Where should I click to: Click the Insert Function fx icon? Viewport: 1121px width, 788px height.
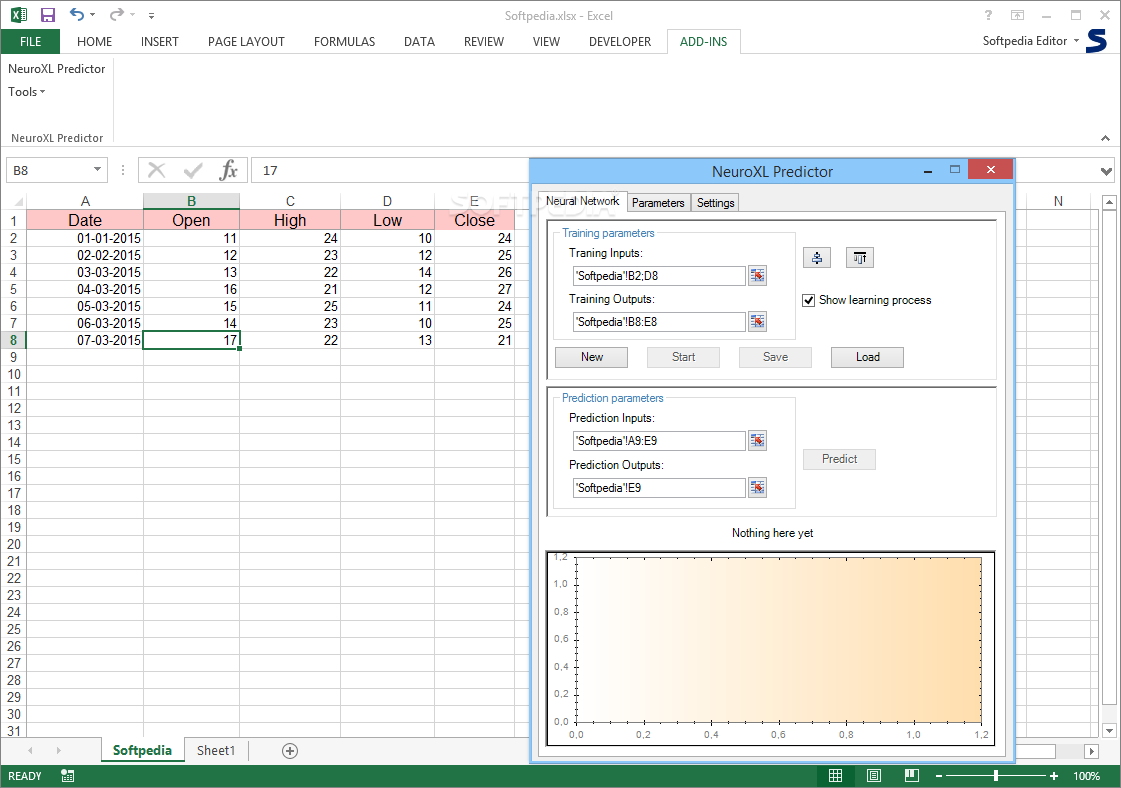(229, 170)
